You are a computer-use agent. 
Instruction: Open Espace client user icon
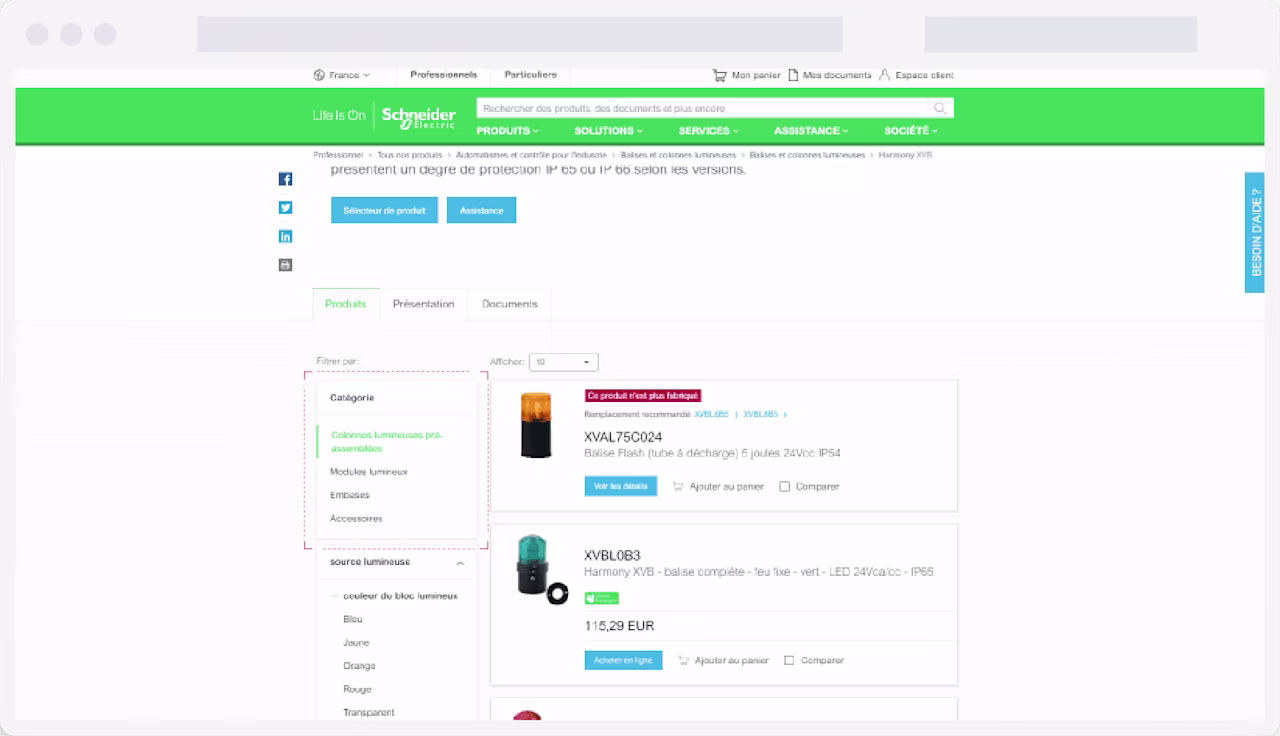[884, 75]
